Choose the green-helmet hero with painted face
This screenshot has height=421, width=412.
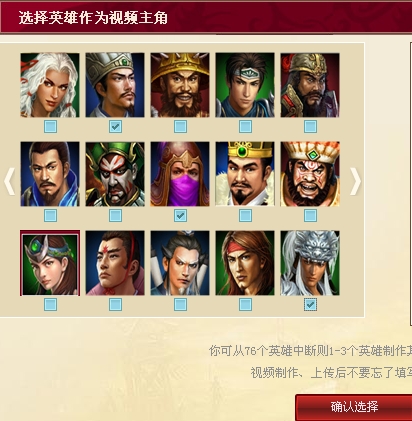[x=115, y=174]
